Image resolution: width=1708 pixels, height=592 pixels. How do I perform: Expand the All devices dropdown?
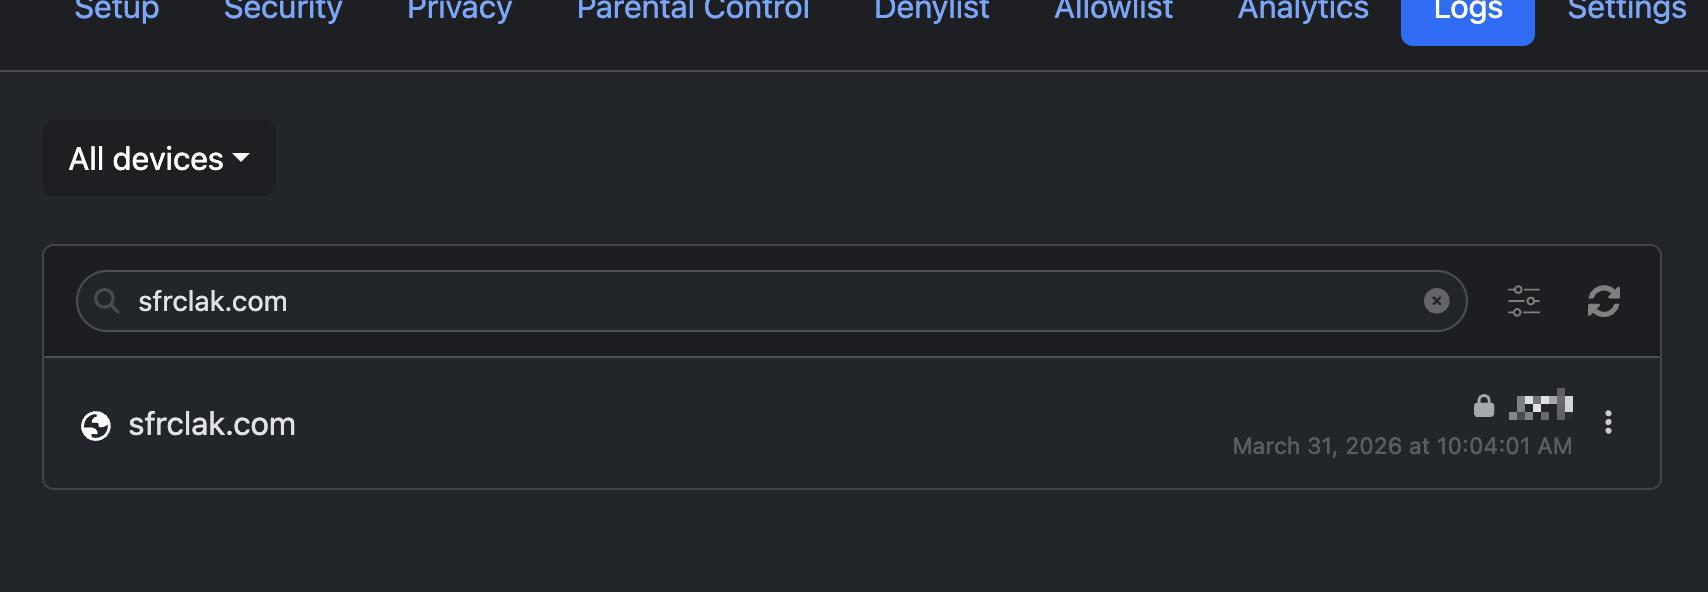(159, 159)
